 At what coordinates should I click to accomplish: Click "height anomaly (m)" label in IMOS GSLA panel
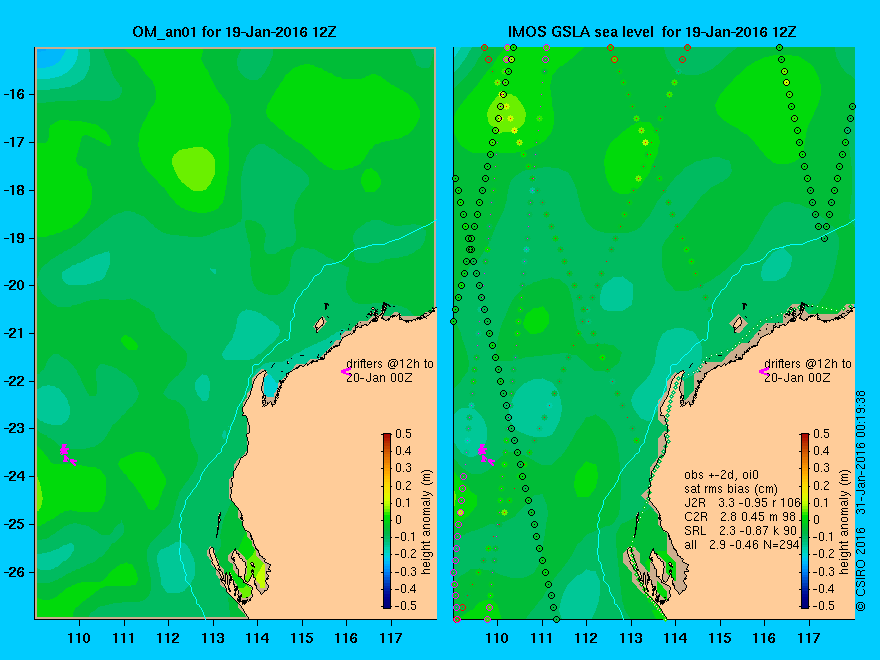(845, 521)
